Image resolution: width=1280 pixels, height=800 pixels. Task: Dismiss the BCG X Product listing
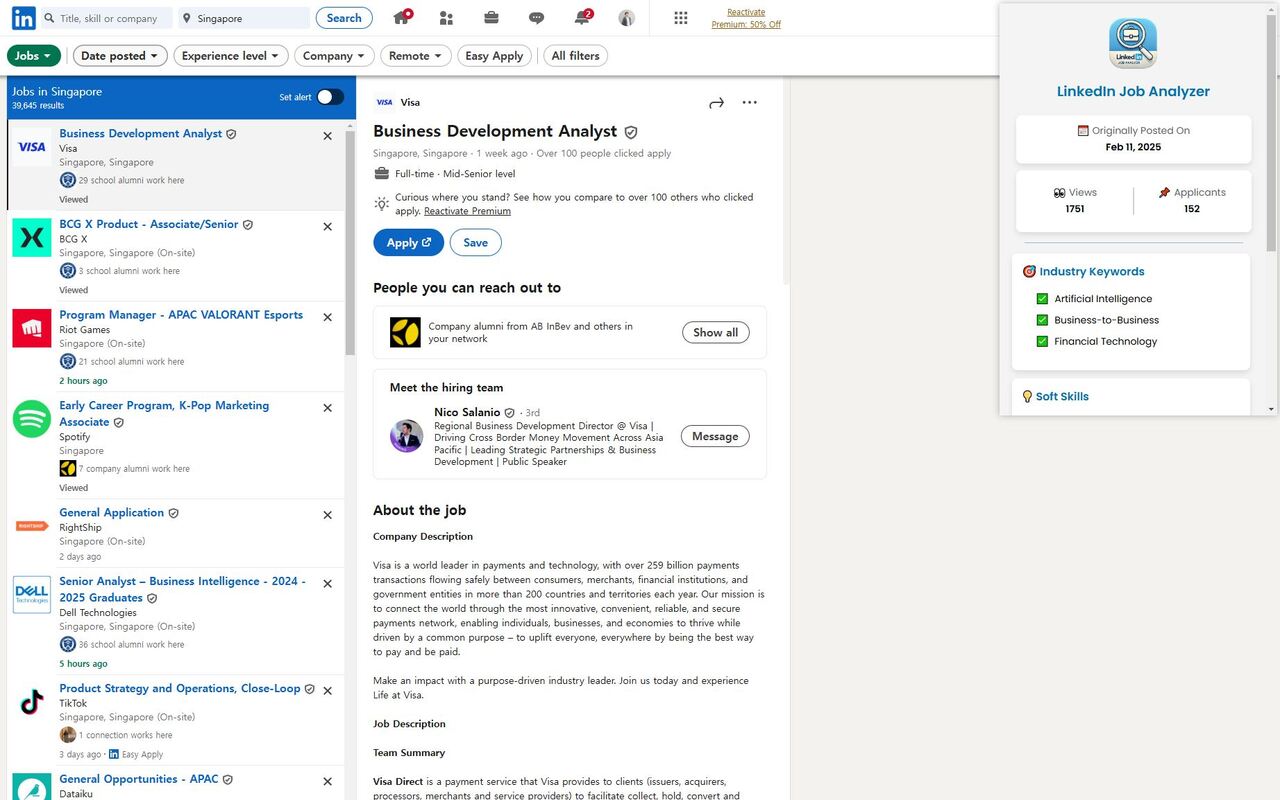pyautogui.click(x=327, y=227)
